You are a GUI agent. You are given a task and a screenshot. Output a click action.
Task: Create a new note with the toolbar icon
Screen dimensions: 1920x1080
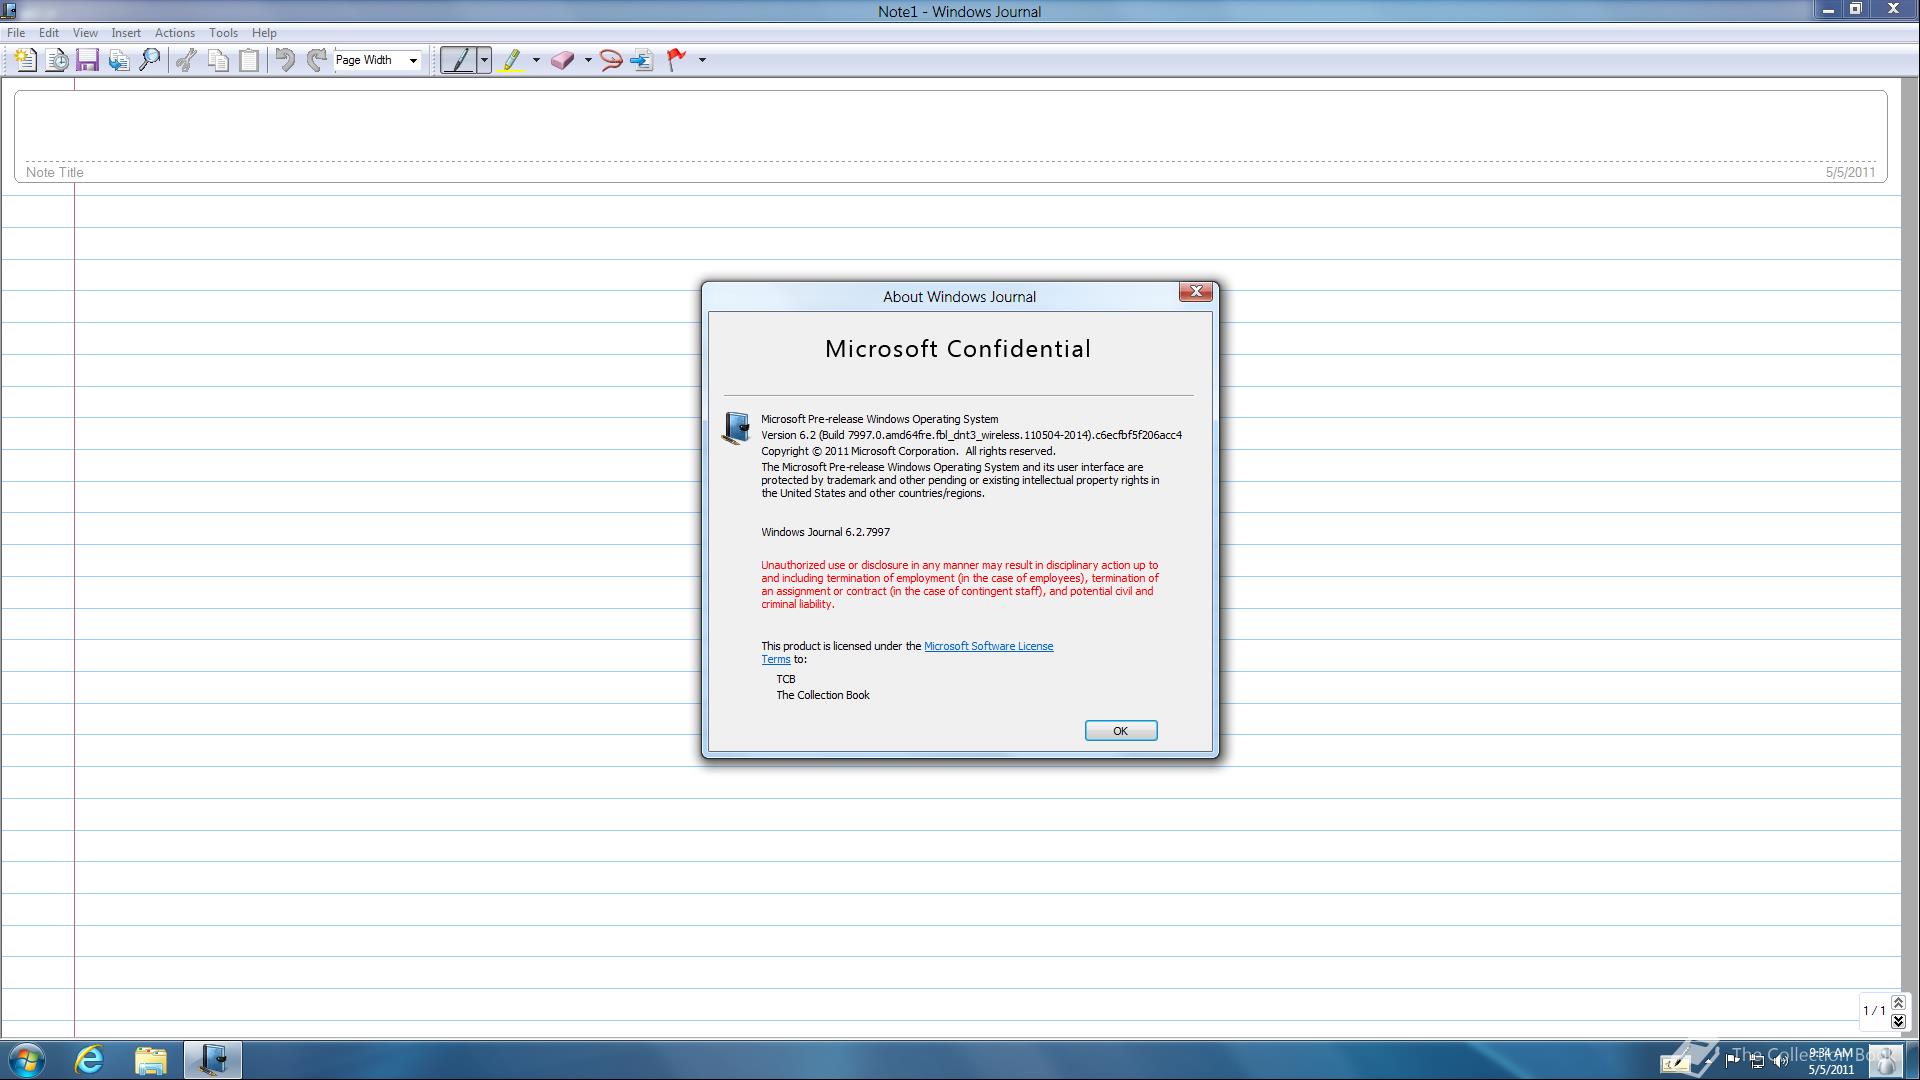(x=25, y=60)
